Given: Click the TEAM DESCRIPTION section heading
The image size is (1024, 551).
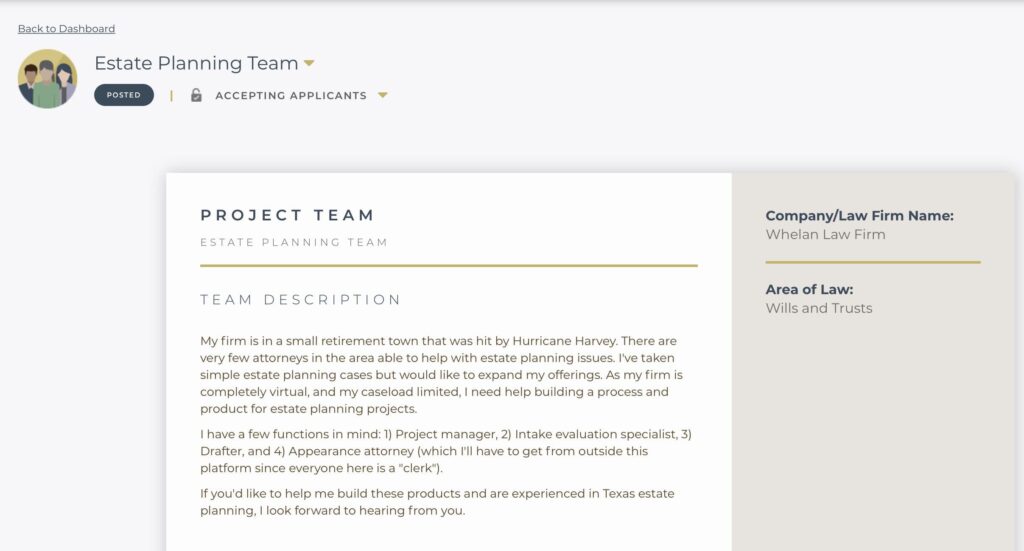Looking at the screenshot, I should click(x=300, y=300).
